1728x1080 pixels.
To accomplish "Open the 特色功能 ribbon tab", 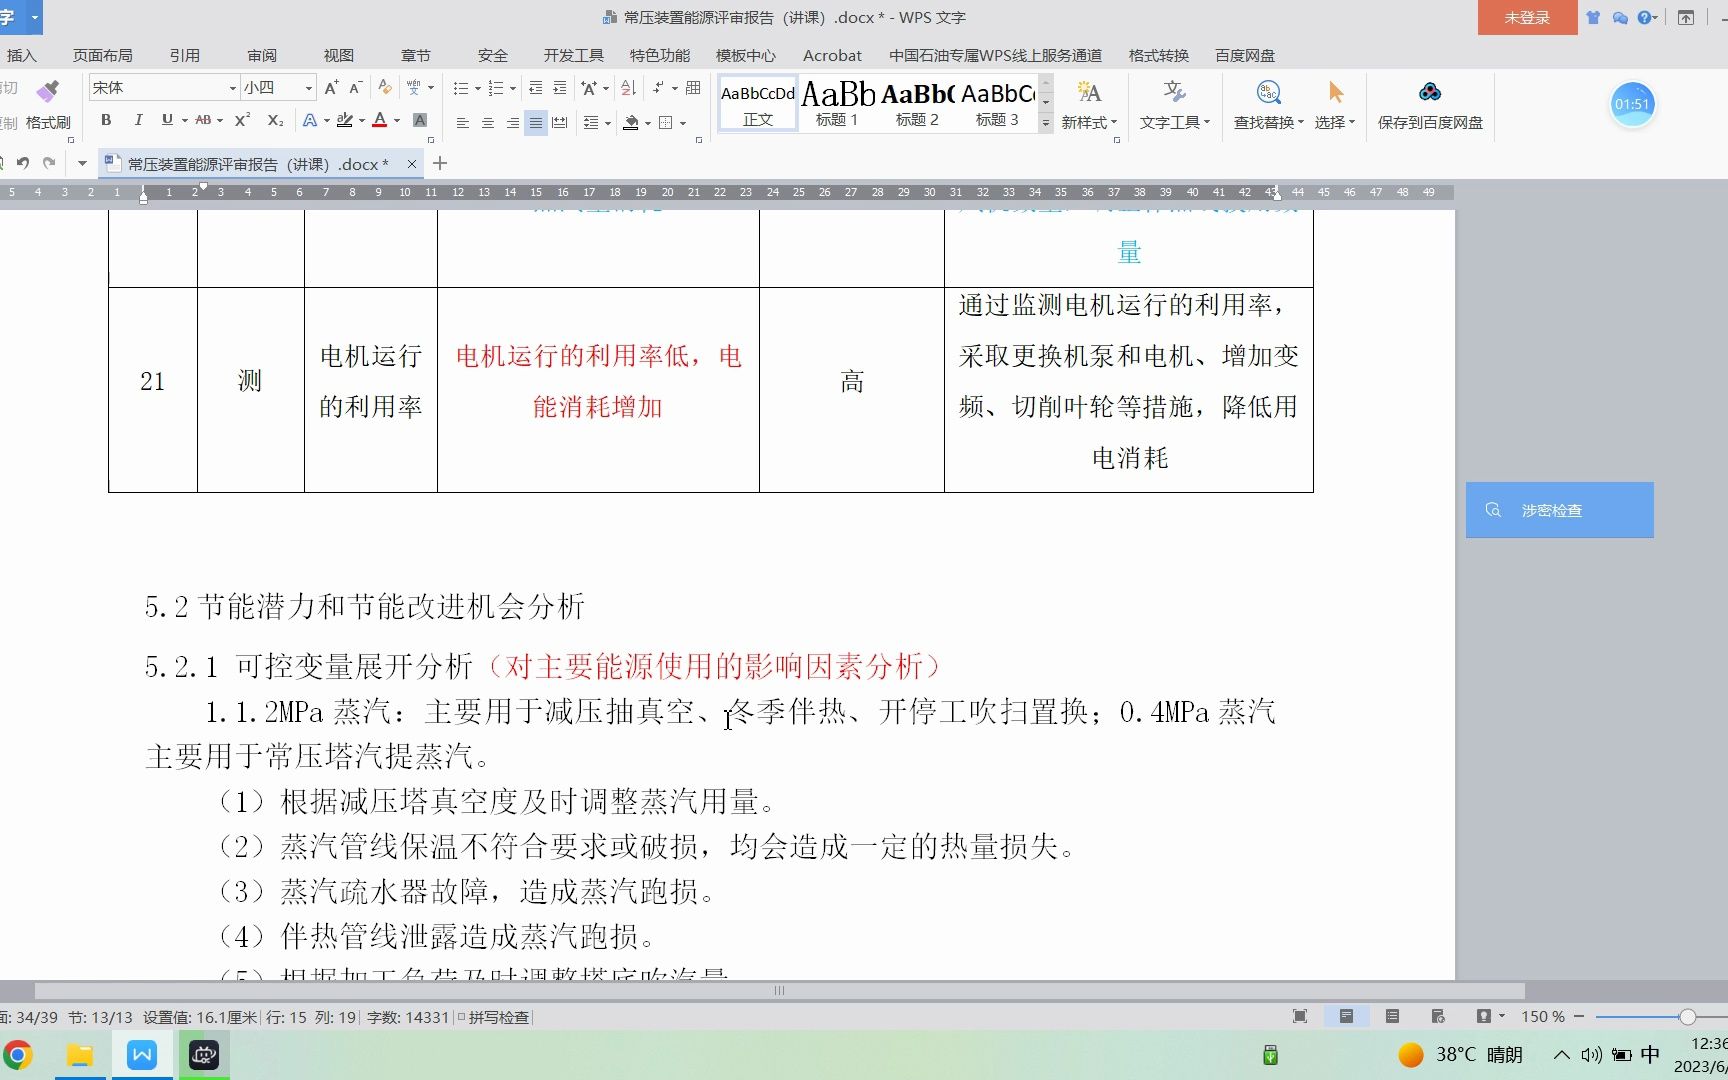I will 660,56.
